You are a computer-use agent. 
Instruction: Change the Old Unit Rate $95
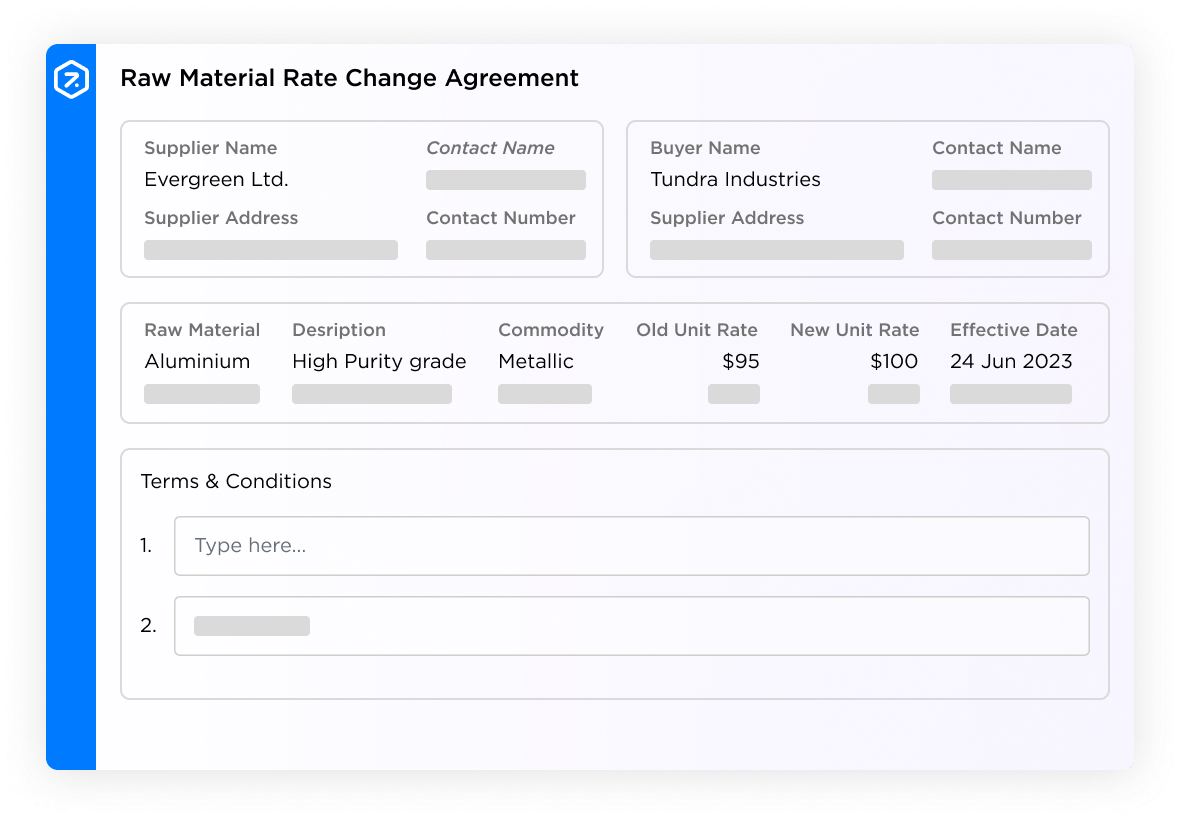pos(740,361)
